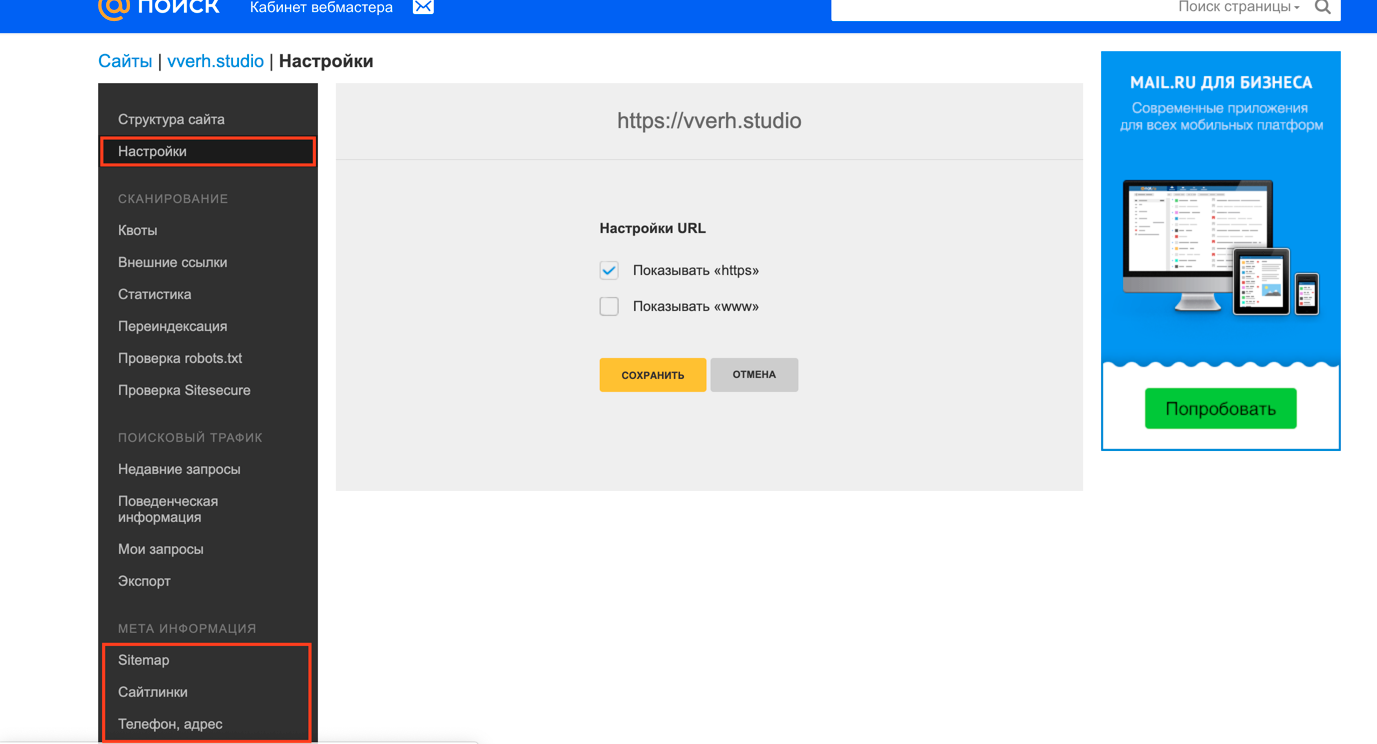This screenshot has width=1377, height=744.
Task: Open the Поиск страницы dropdown
Action: (x=1239, y=7)
